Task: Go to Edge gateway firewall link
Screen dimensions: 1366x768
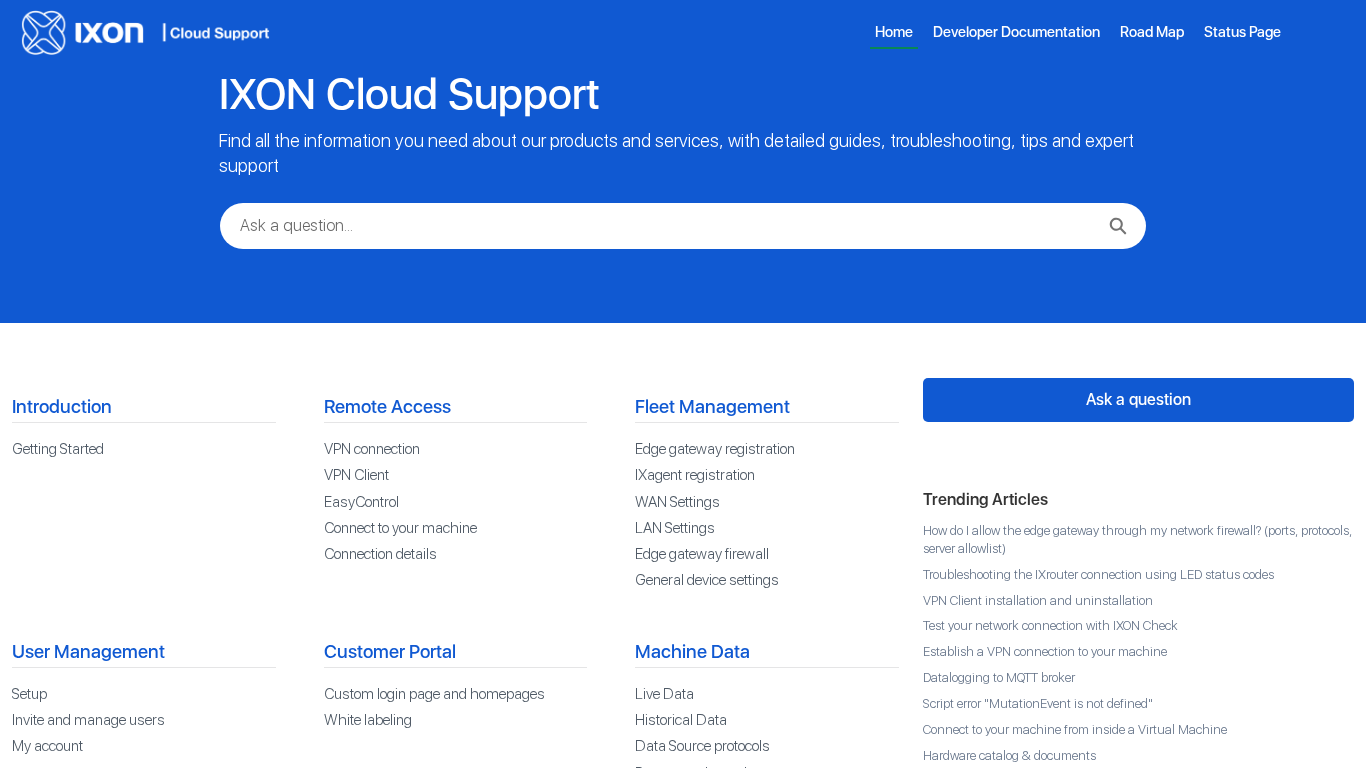Action: point(702,554)
